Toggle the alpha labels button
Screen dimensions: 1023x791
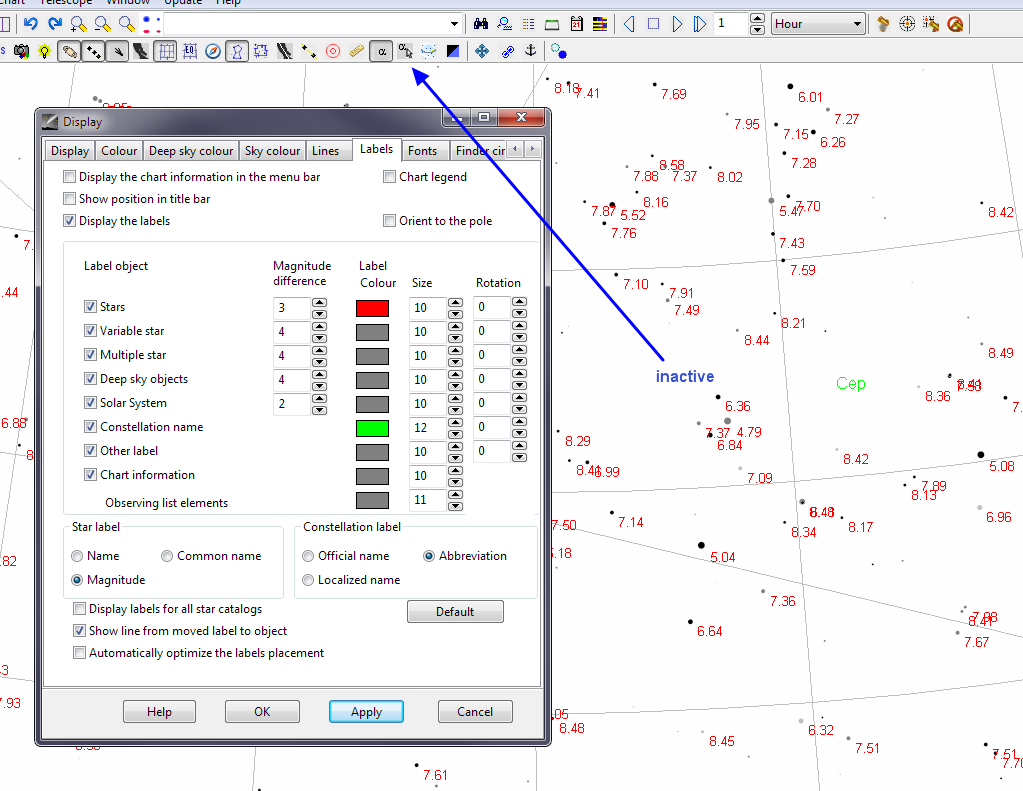382,51
